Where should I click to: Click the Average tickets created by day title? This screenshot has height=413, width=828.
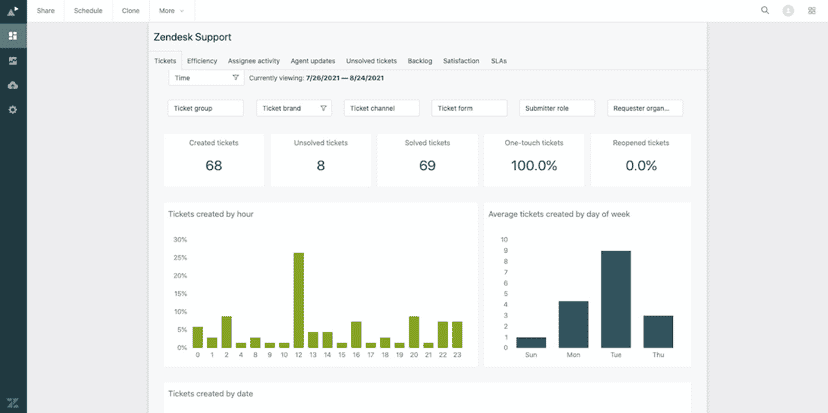point(559,214)
